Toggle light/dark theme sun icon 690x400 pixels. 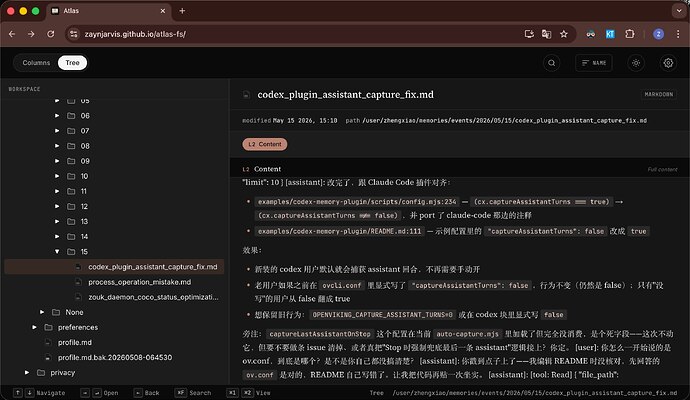[x=636, y=63]
